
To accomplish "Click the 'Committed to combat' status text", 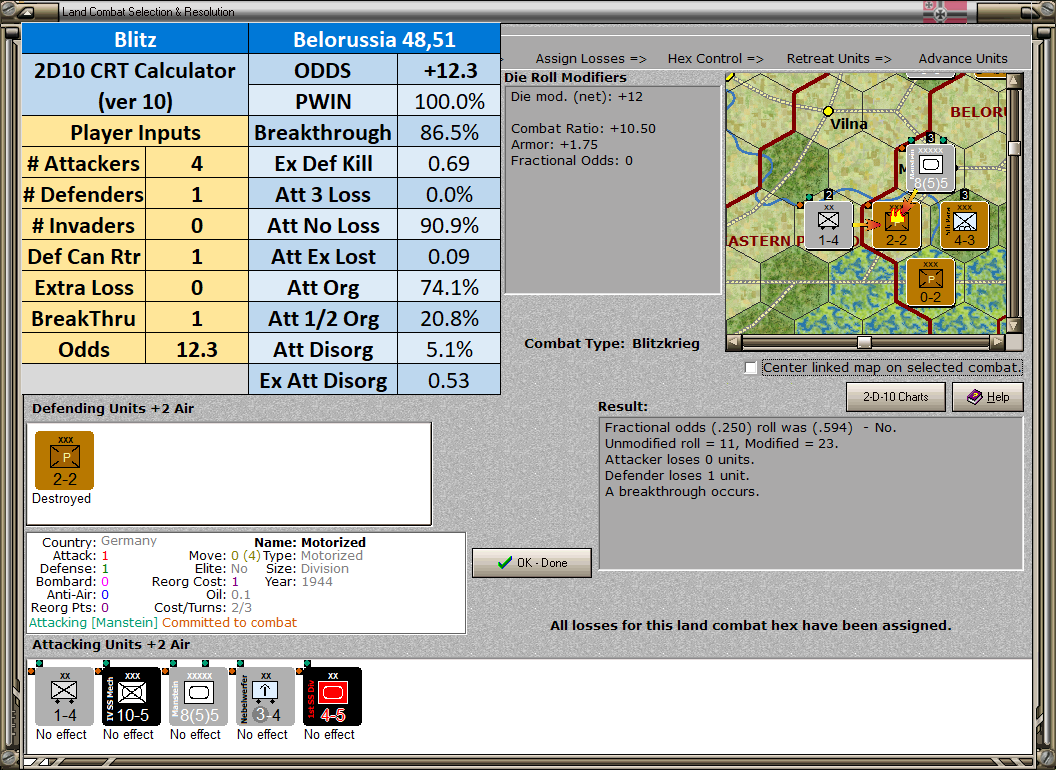I will tap(229, 622).
